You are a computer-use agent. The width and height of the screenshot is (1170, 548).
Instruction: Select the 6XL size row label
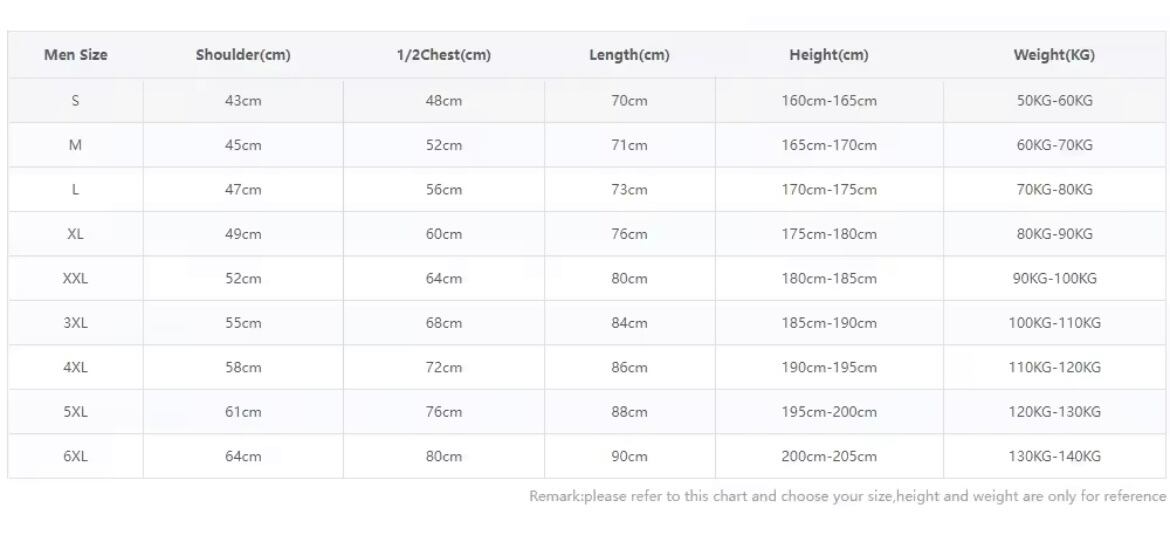(x=75, y=456)
